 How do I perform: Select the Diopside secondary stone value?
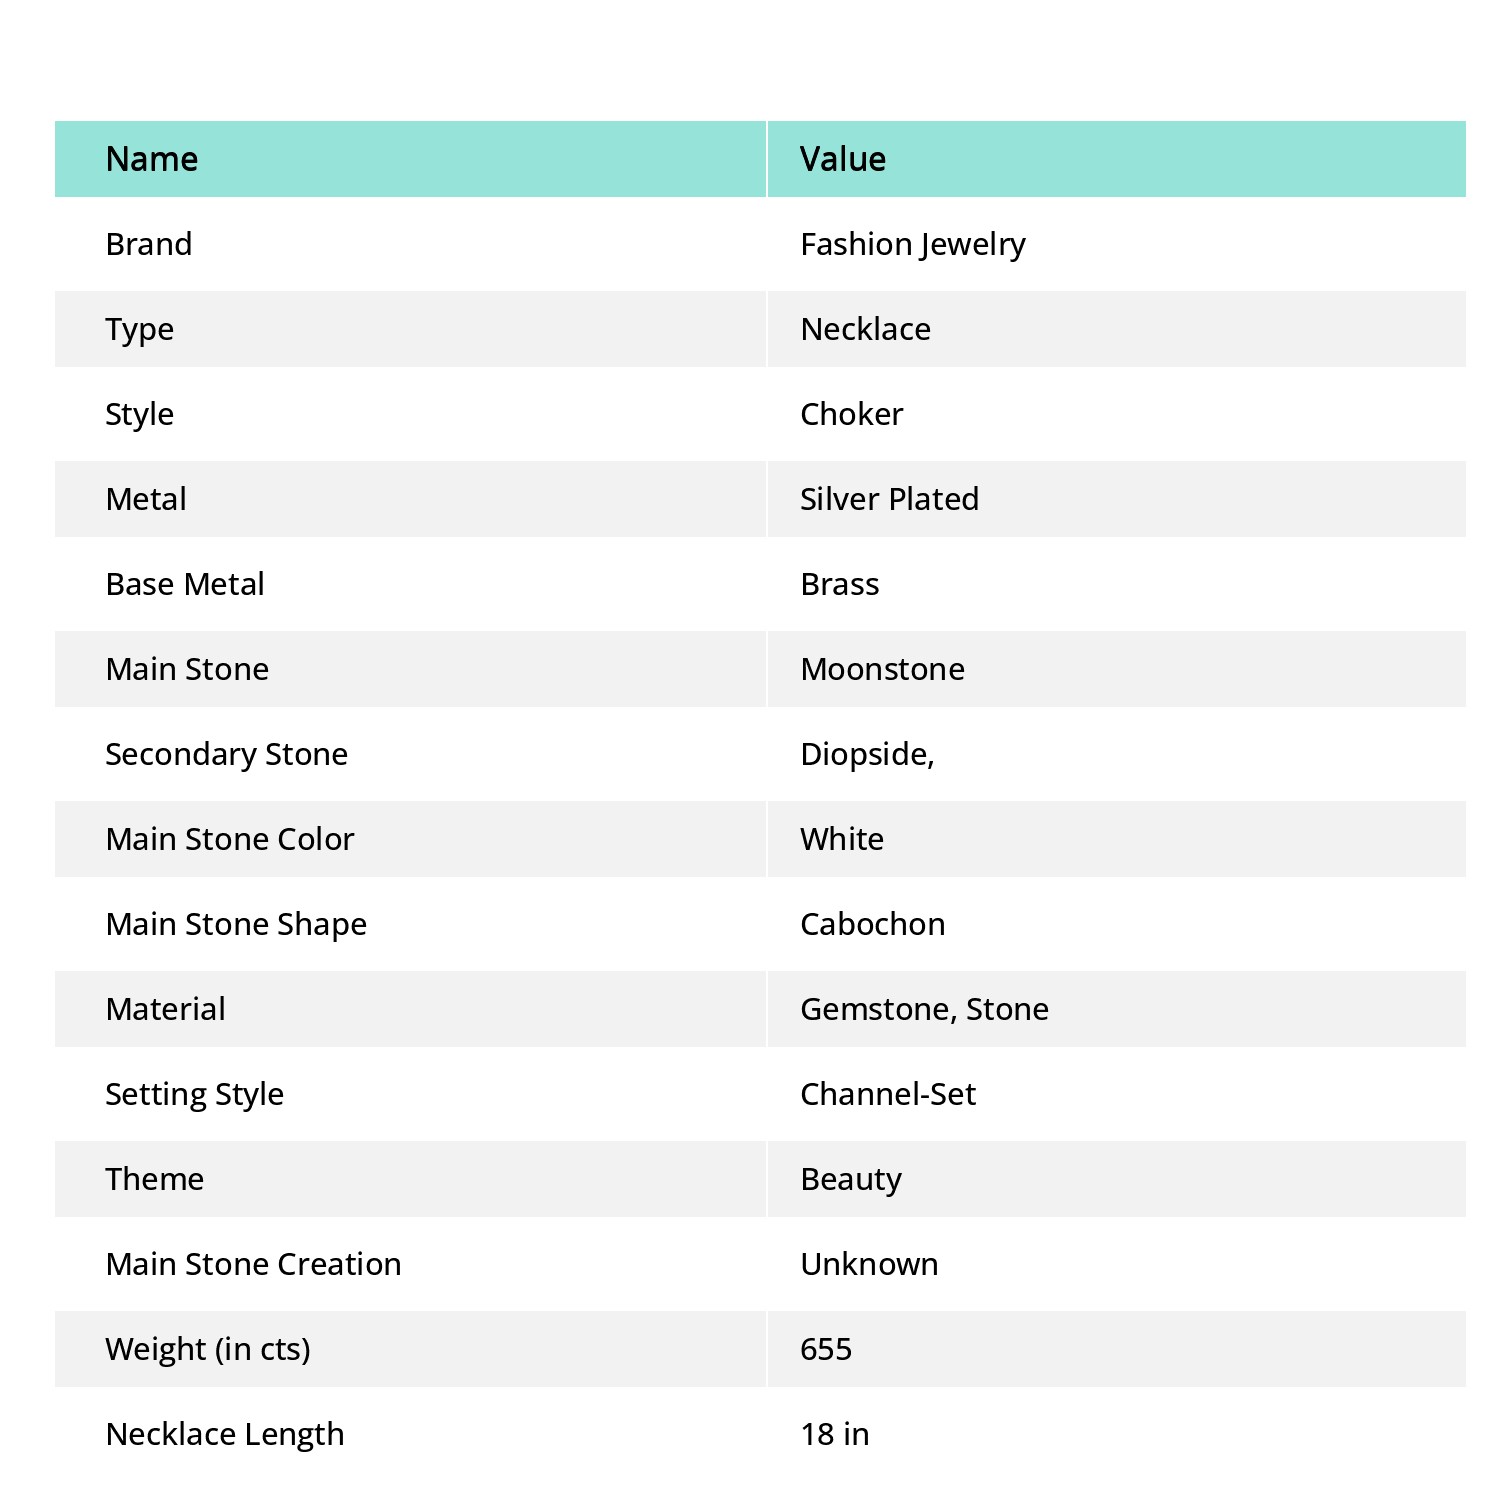click(868, 755)
